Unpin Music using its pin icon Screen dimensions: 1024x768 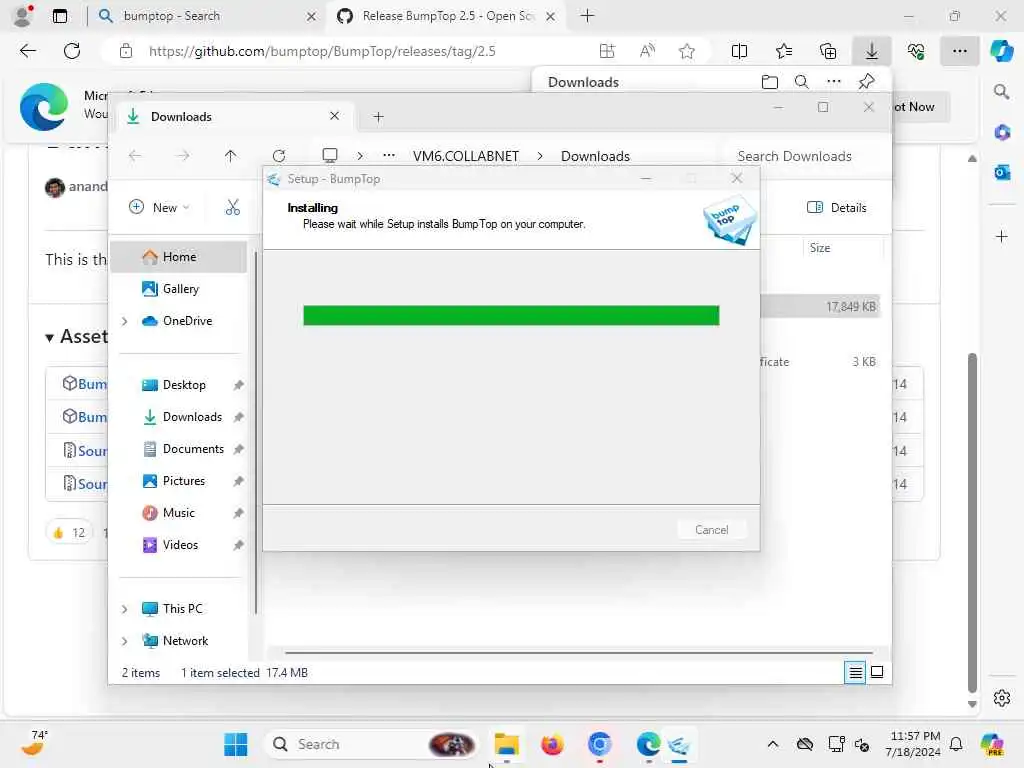pos(238,513)
